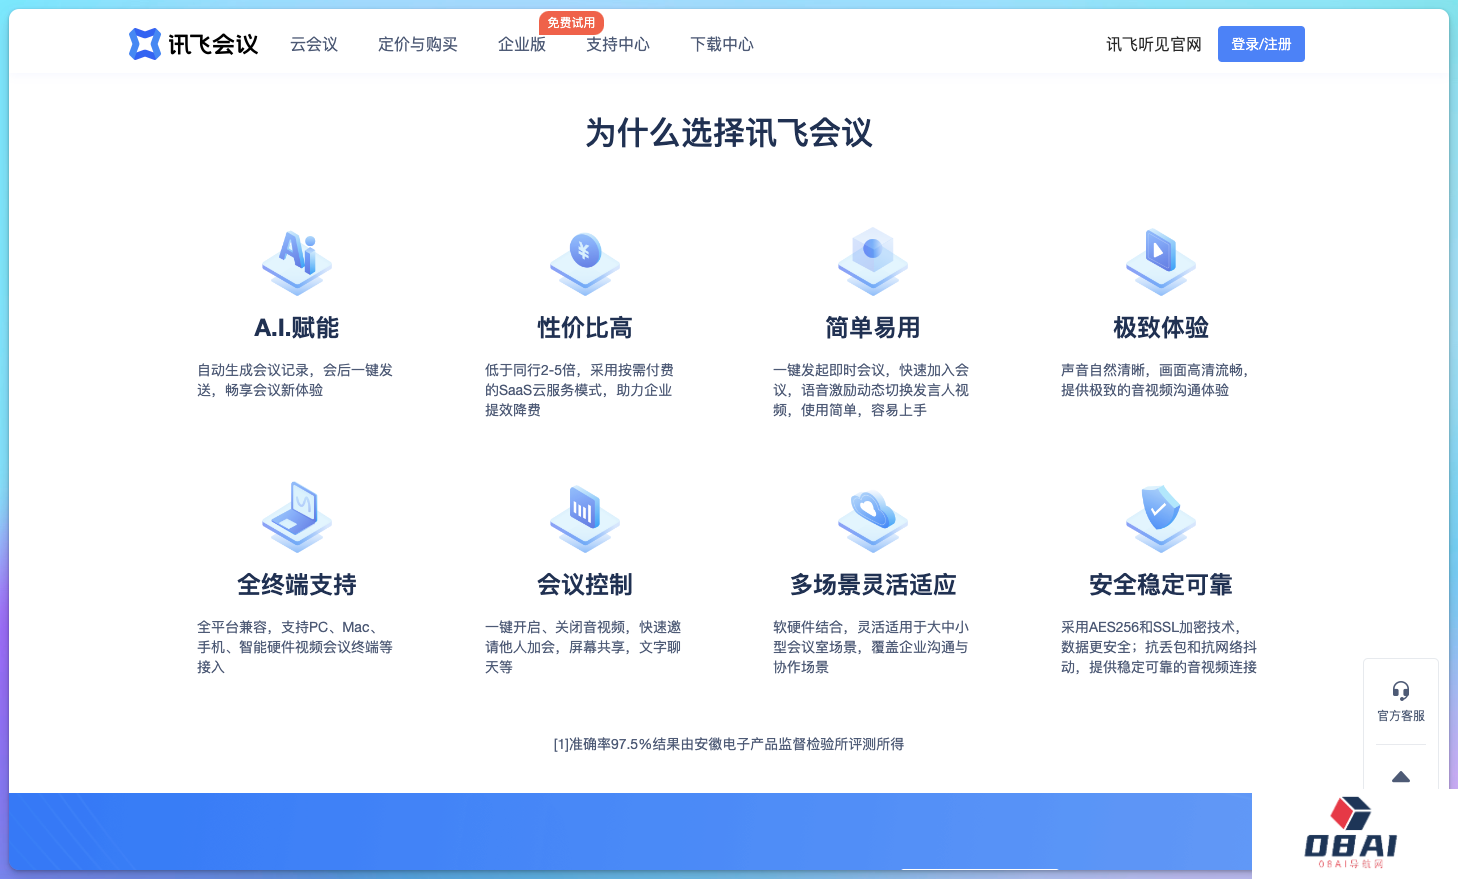Click the 登录/注册 button
1458x879 pixels.
coord(1261,44)
